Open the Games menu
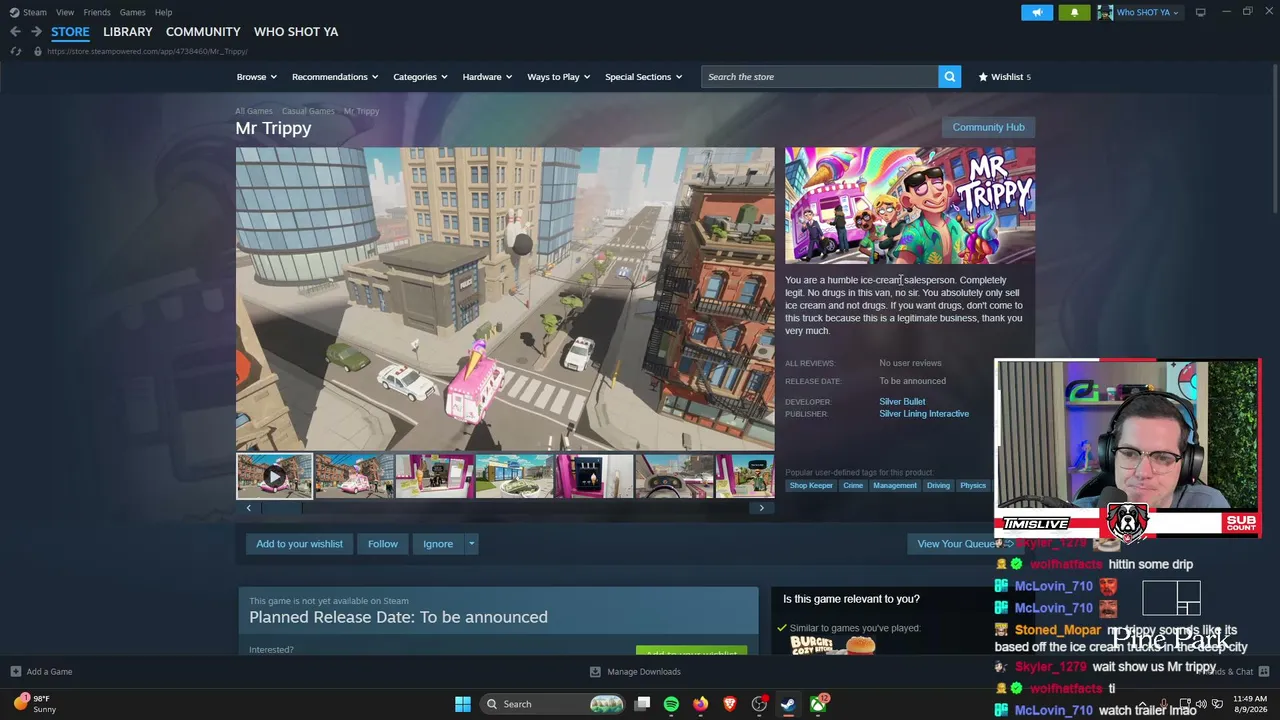1280x720 pixels. [132, 12]
